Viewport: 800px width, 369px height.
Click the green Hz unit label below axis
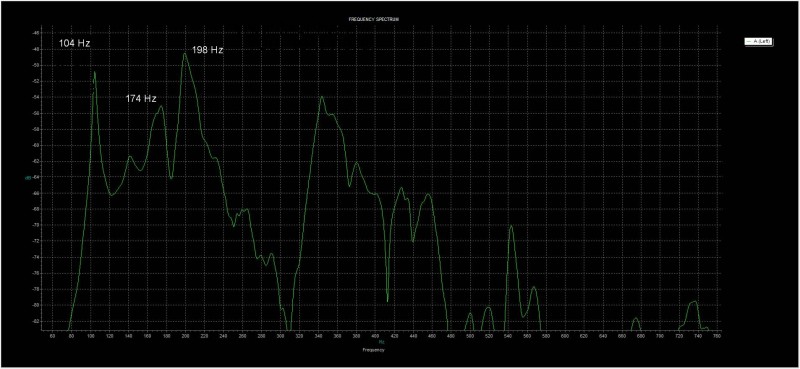(381, 343)
